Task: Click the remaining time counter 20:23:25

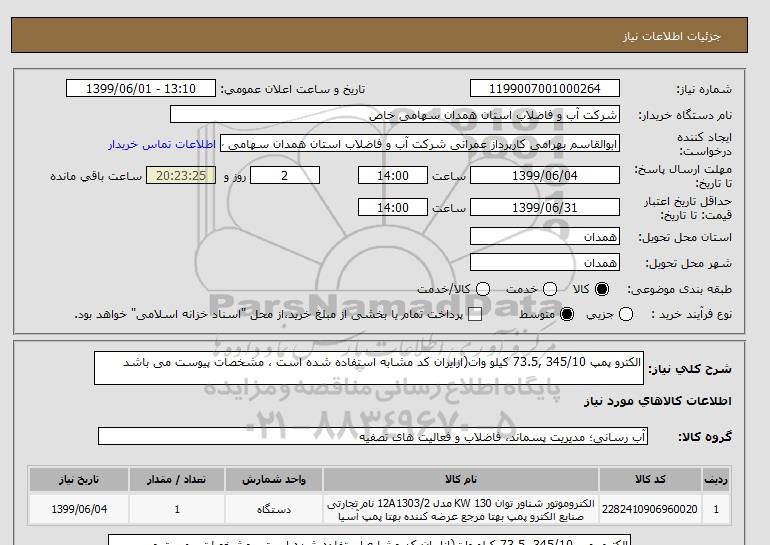Action: 181,175
